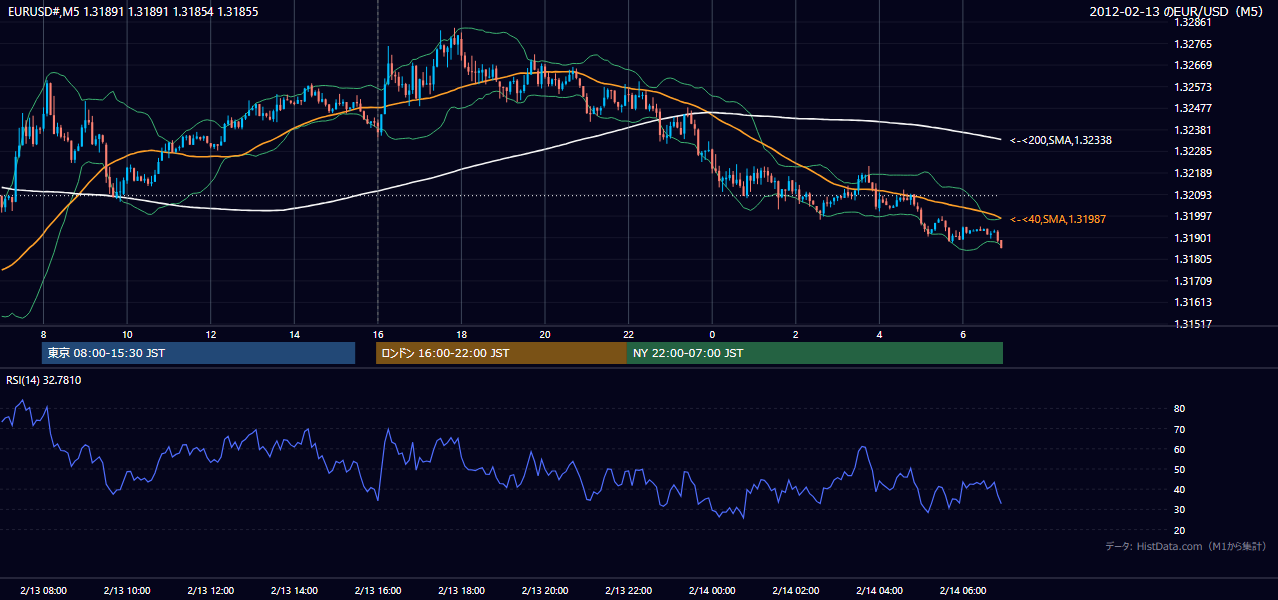1278x600 pixels.
Task: Click the bottom time label 2/13 14:00
Action: coord(294,591)
